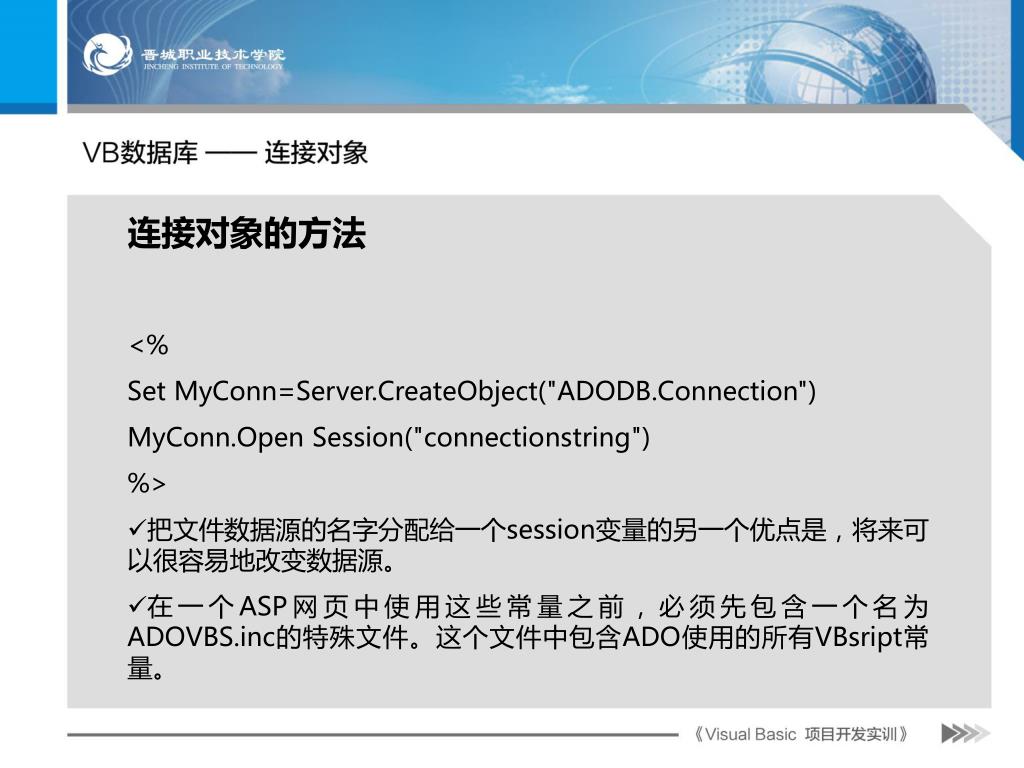Click the 'Set MyConn=Server.CreateObject' code line
The width and height of the screenshot is (1024, 768).
click(x=472, y=391)
